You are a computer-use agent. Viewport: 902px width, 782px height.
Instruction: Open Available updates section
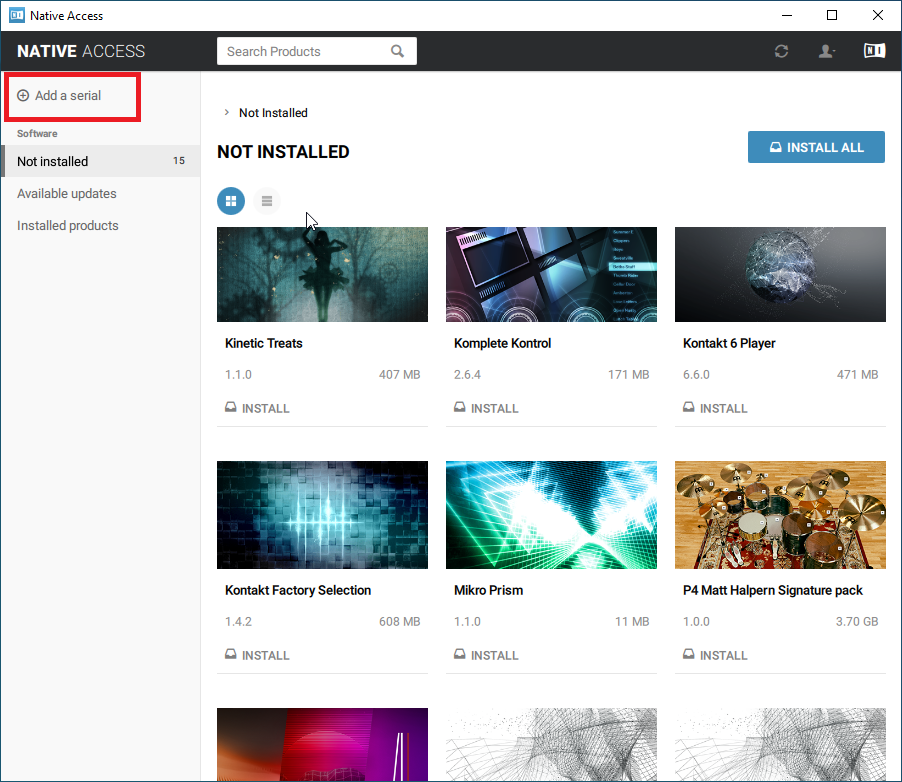tap(67, 194)
